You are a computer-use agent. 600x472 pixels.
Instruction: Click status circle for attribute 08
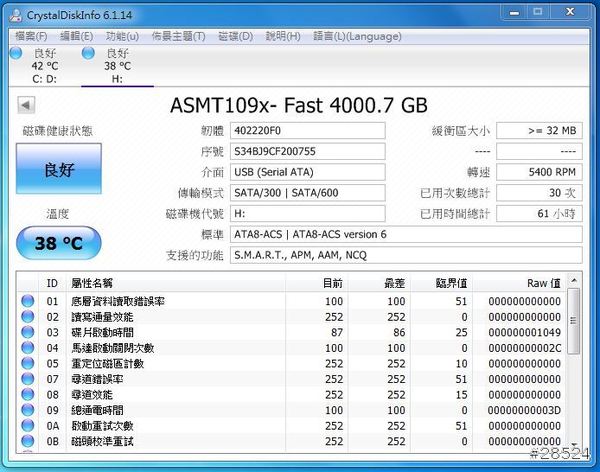pyautogui.click(x=28, y=394)
